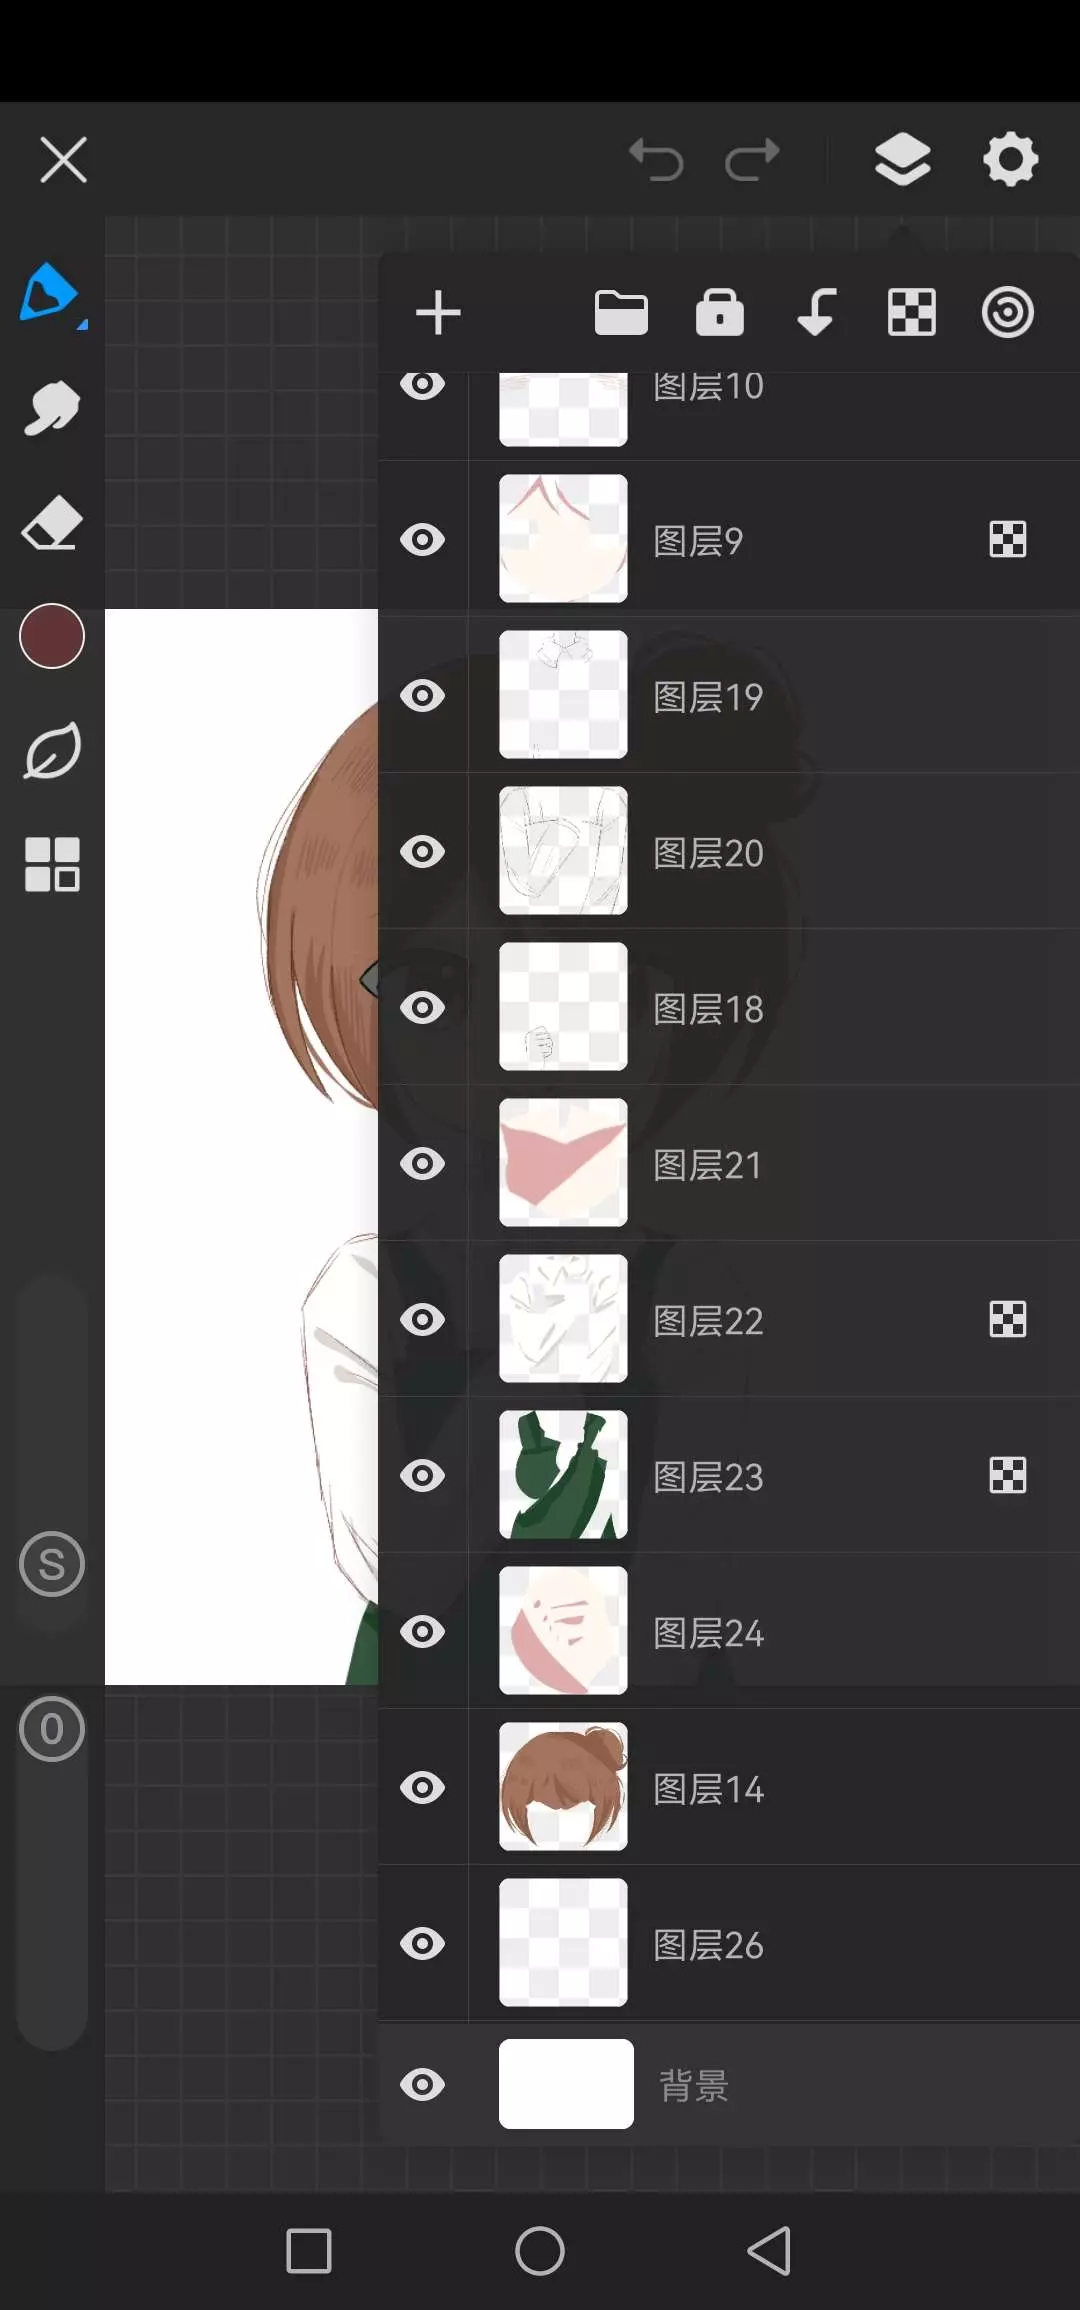This screenshot has height=2310, width=1080.
Task: Select the smudge tool
Action: [x=51, y=409]
